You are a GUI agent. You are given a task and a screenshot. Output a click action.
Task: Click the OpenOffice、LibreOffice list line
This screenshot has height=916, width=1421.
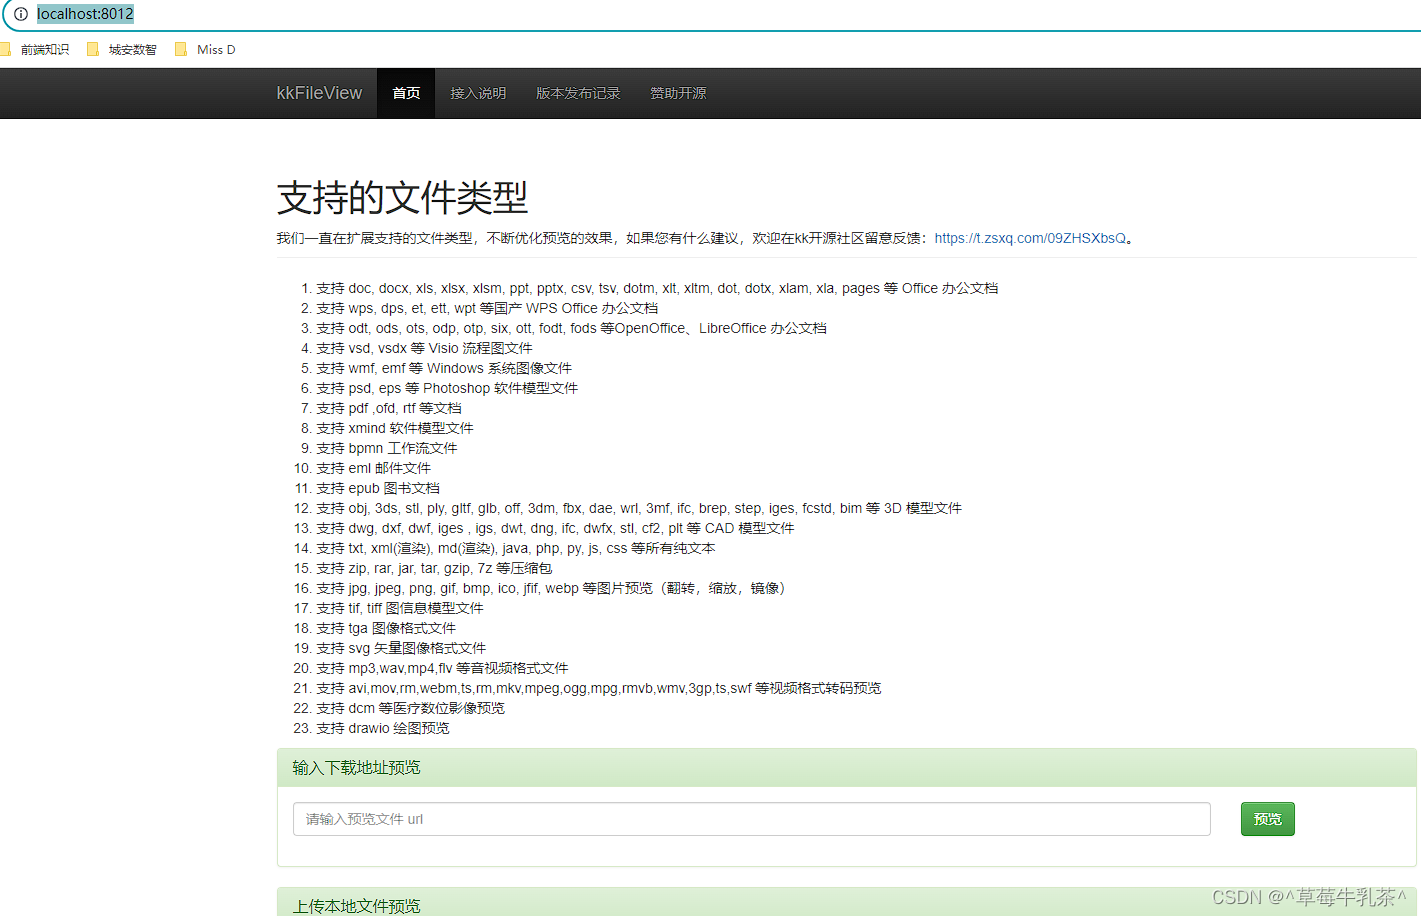[571, 328]
